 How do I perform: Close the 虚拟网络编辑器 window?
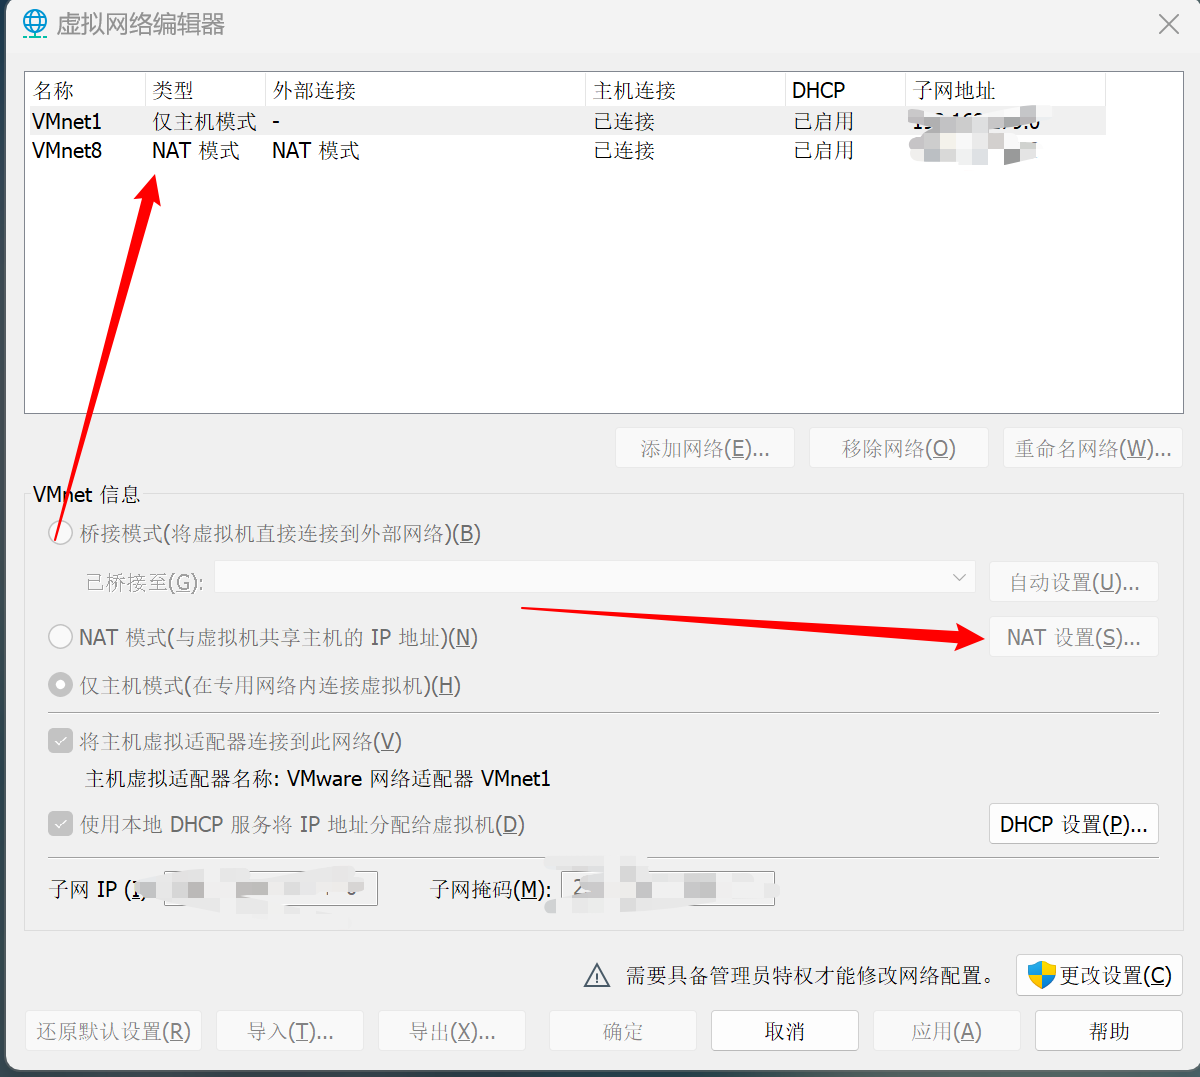[1169, 24]
